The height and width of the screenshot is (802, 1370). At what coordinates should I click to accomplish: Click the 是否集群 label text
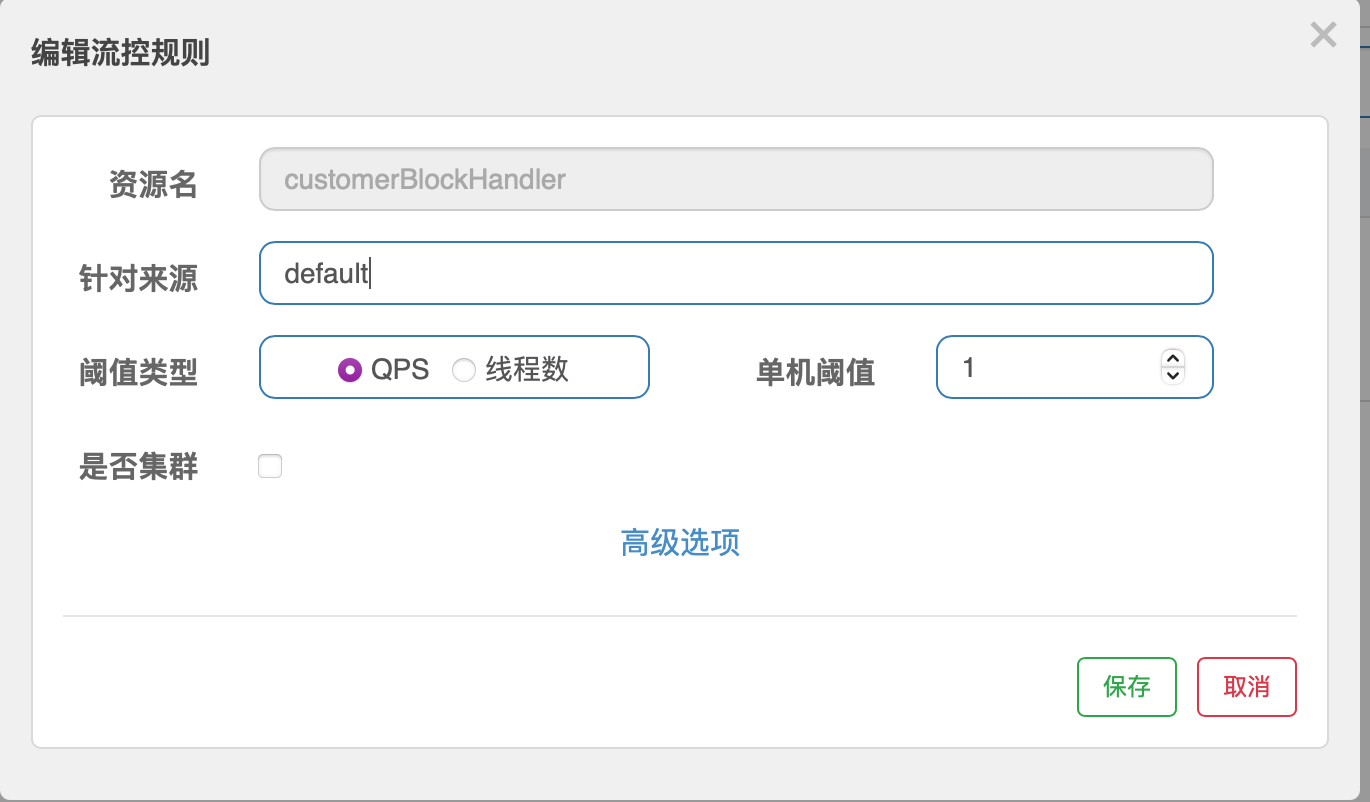138,466
